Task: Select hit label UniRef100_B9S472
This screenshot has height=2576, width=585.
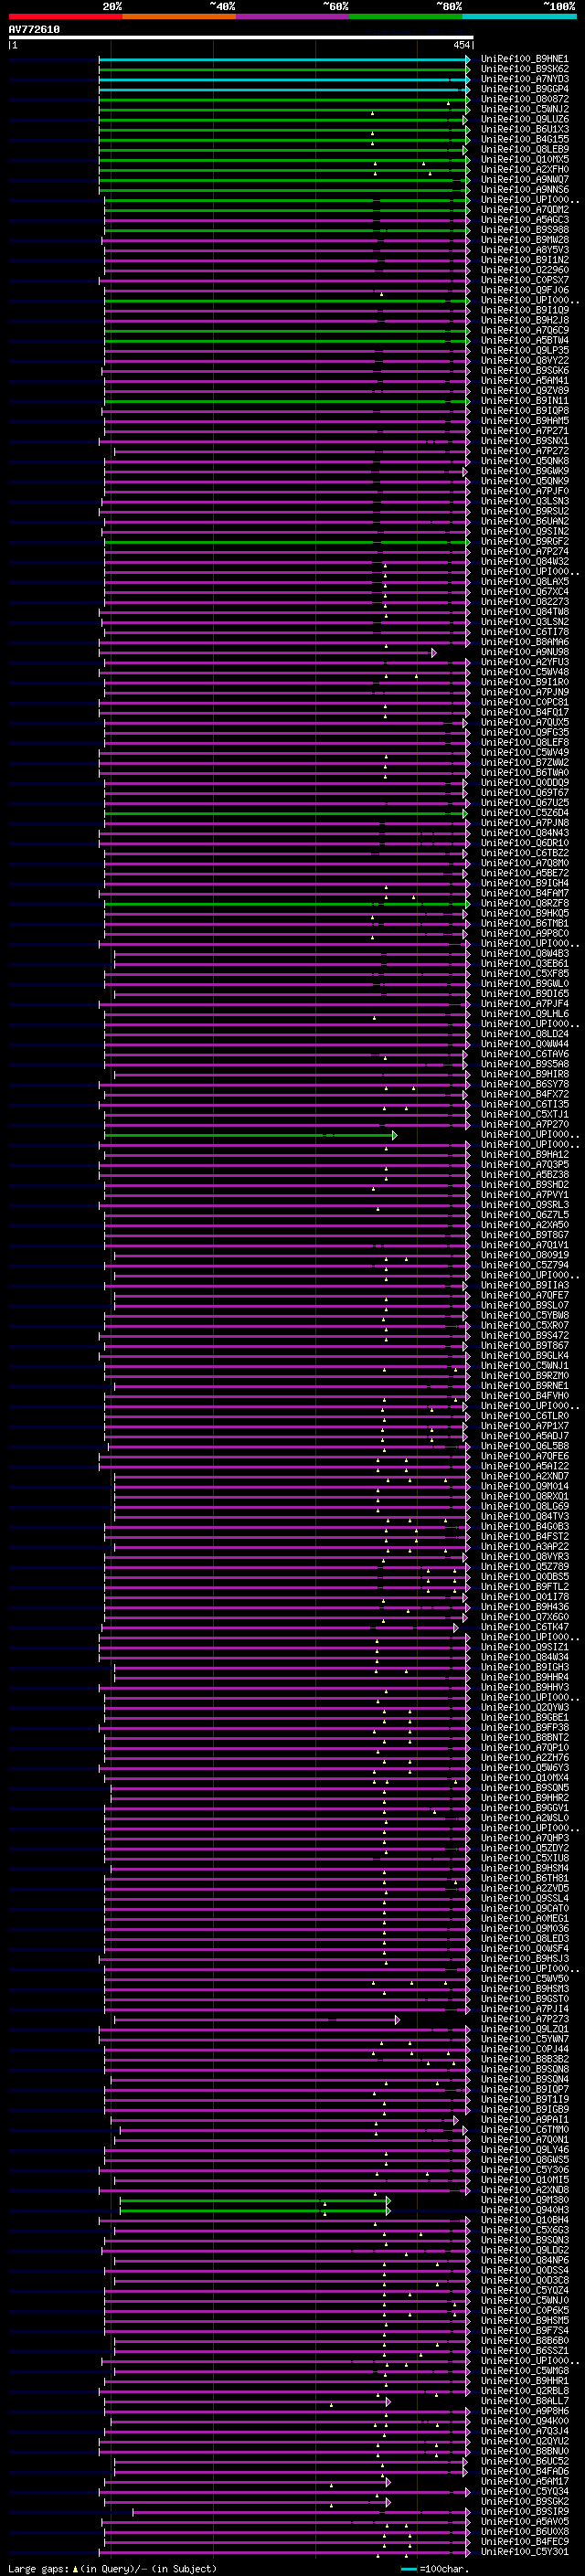Action: click(524, 1336)
